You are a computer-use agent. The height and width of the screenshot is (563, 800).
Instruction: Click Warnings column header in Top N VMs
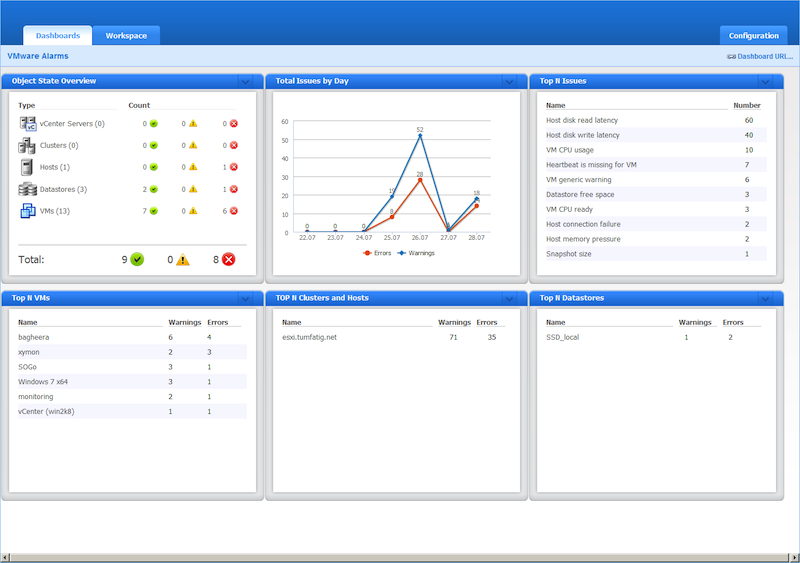click(185, 323)
